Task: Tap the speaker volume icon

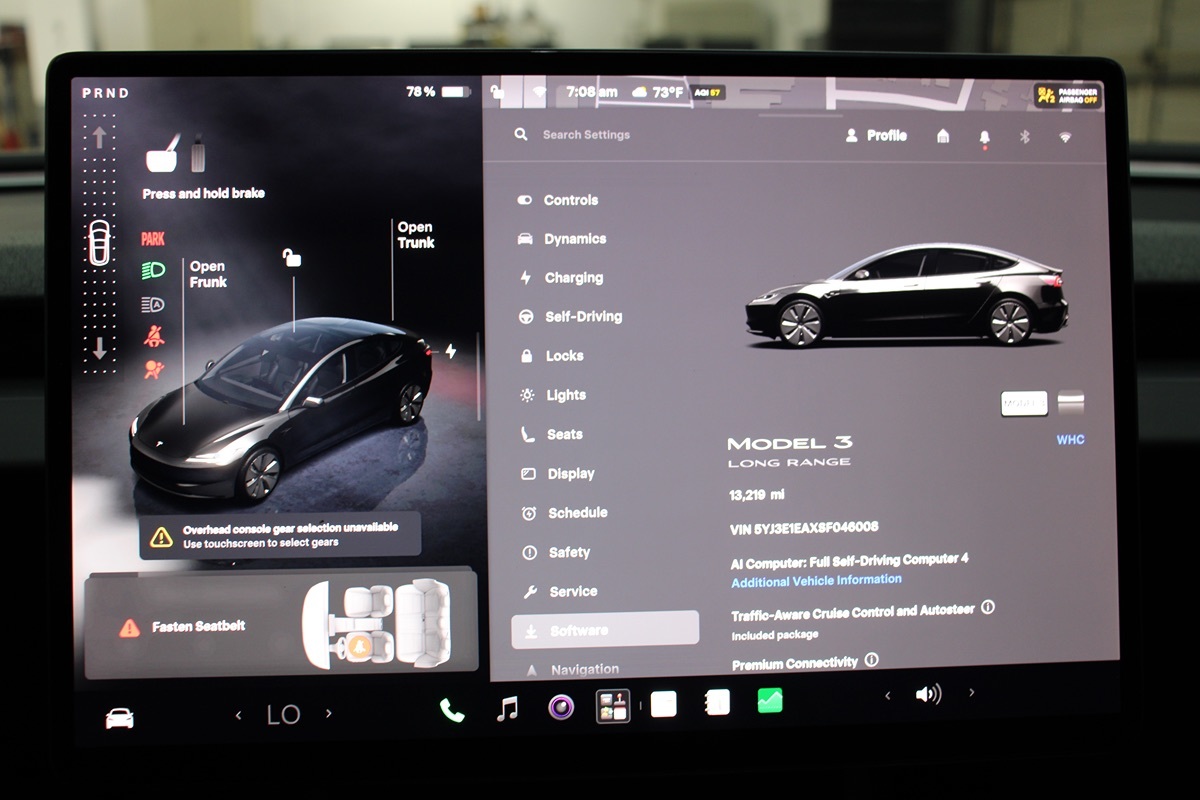Action: tap(928, 694)
